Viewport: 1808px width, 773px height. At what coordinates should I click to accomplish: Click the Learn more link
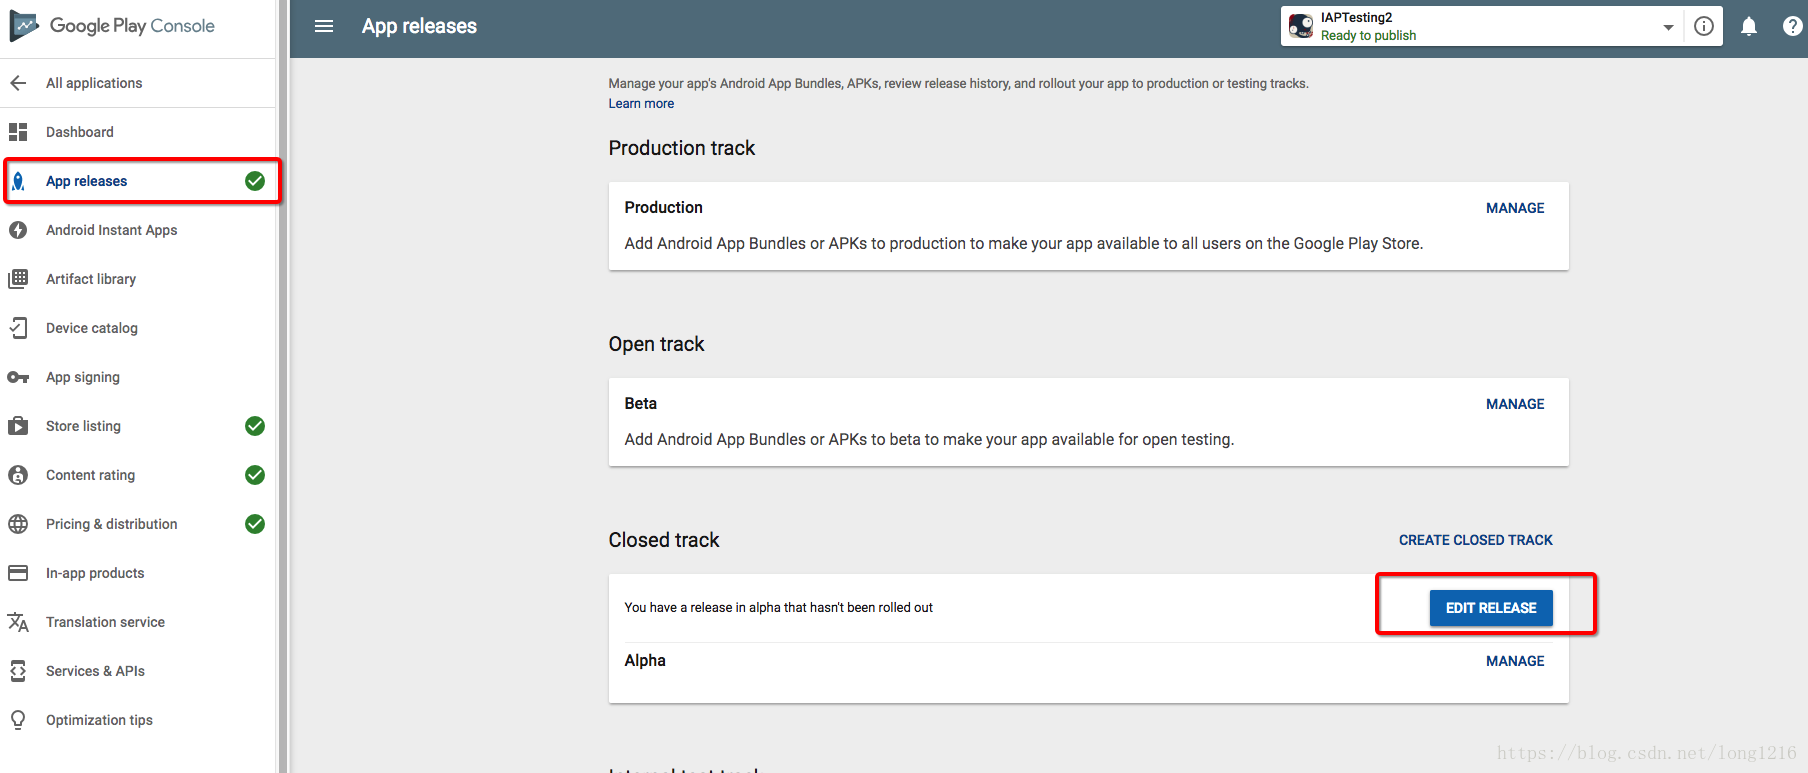coord(641,104)
